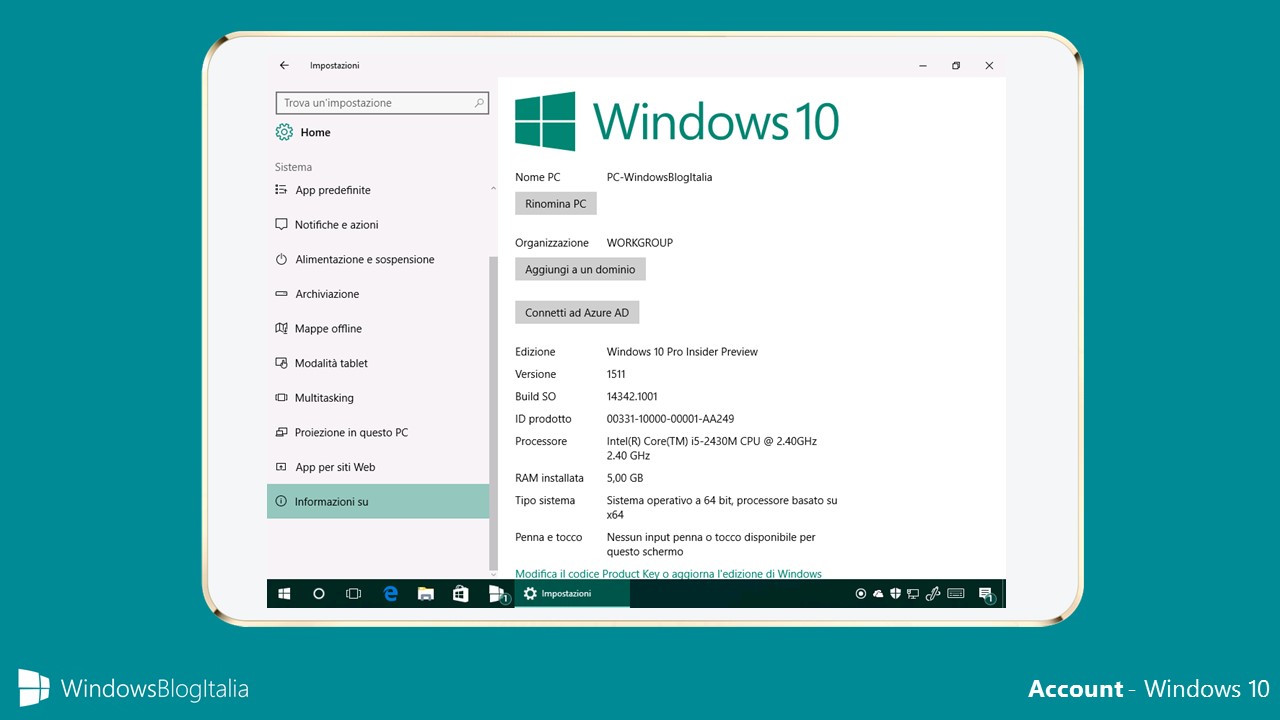Open 'Modifica il codice Product Key' link
This screenshot has height=720, width=1280.
point(668,574)
